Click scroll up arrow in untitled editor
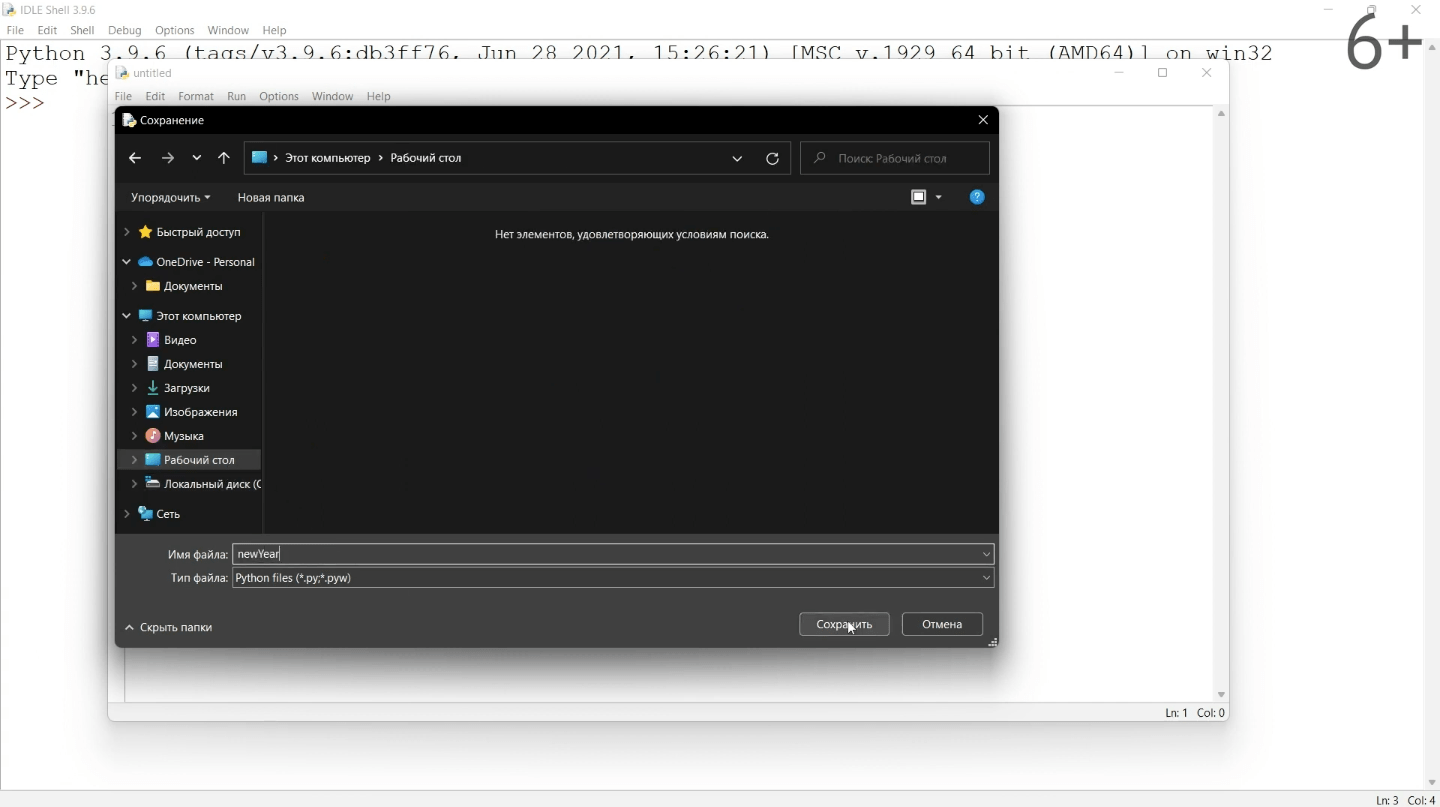The width and height of the screenshot is (1440, 807). coord(1223,115)
